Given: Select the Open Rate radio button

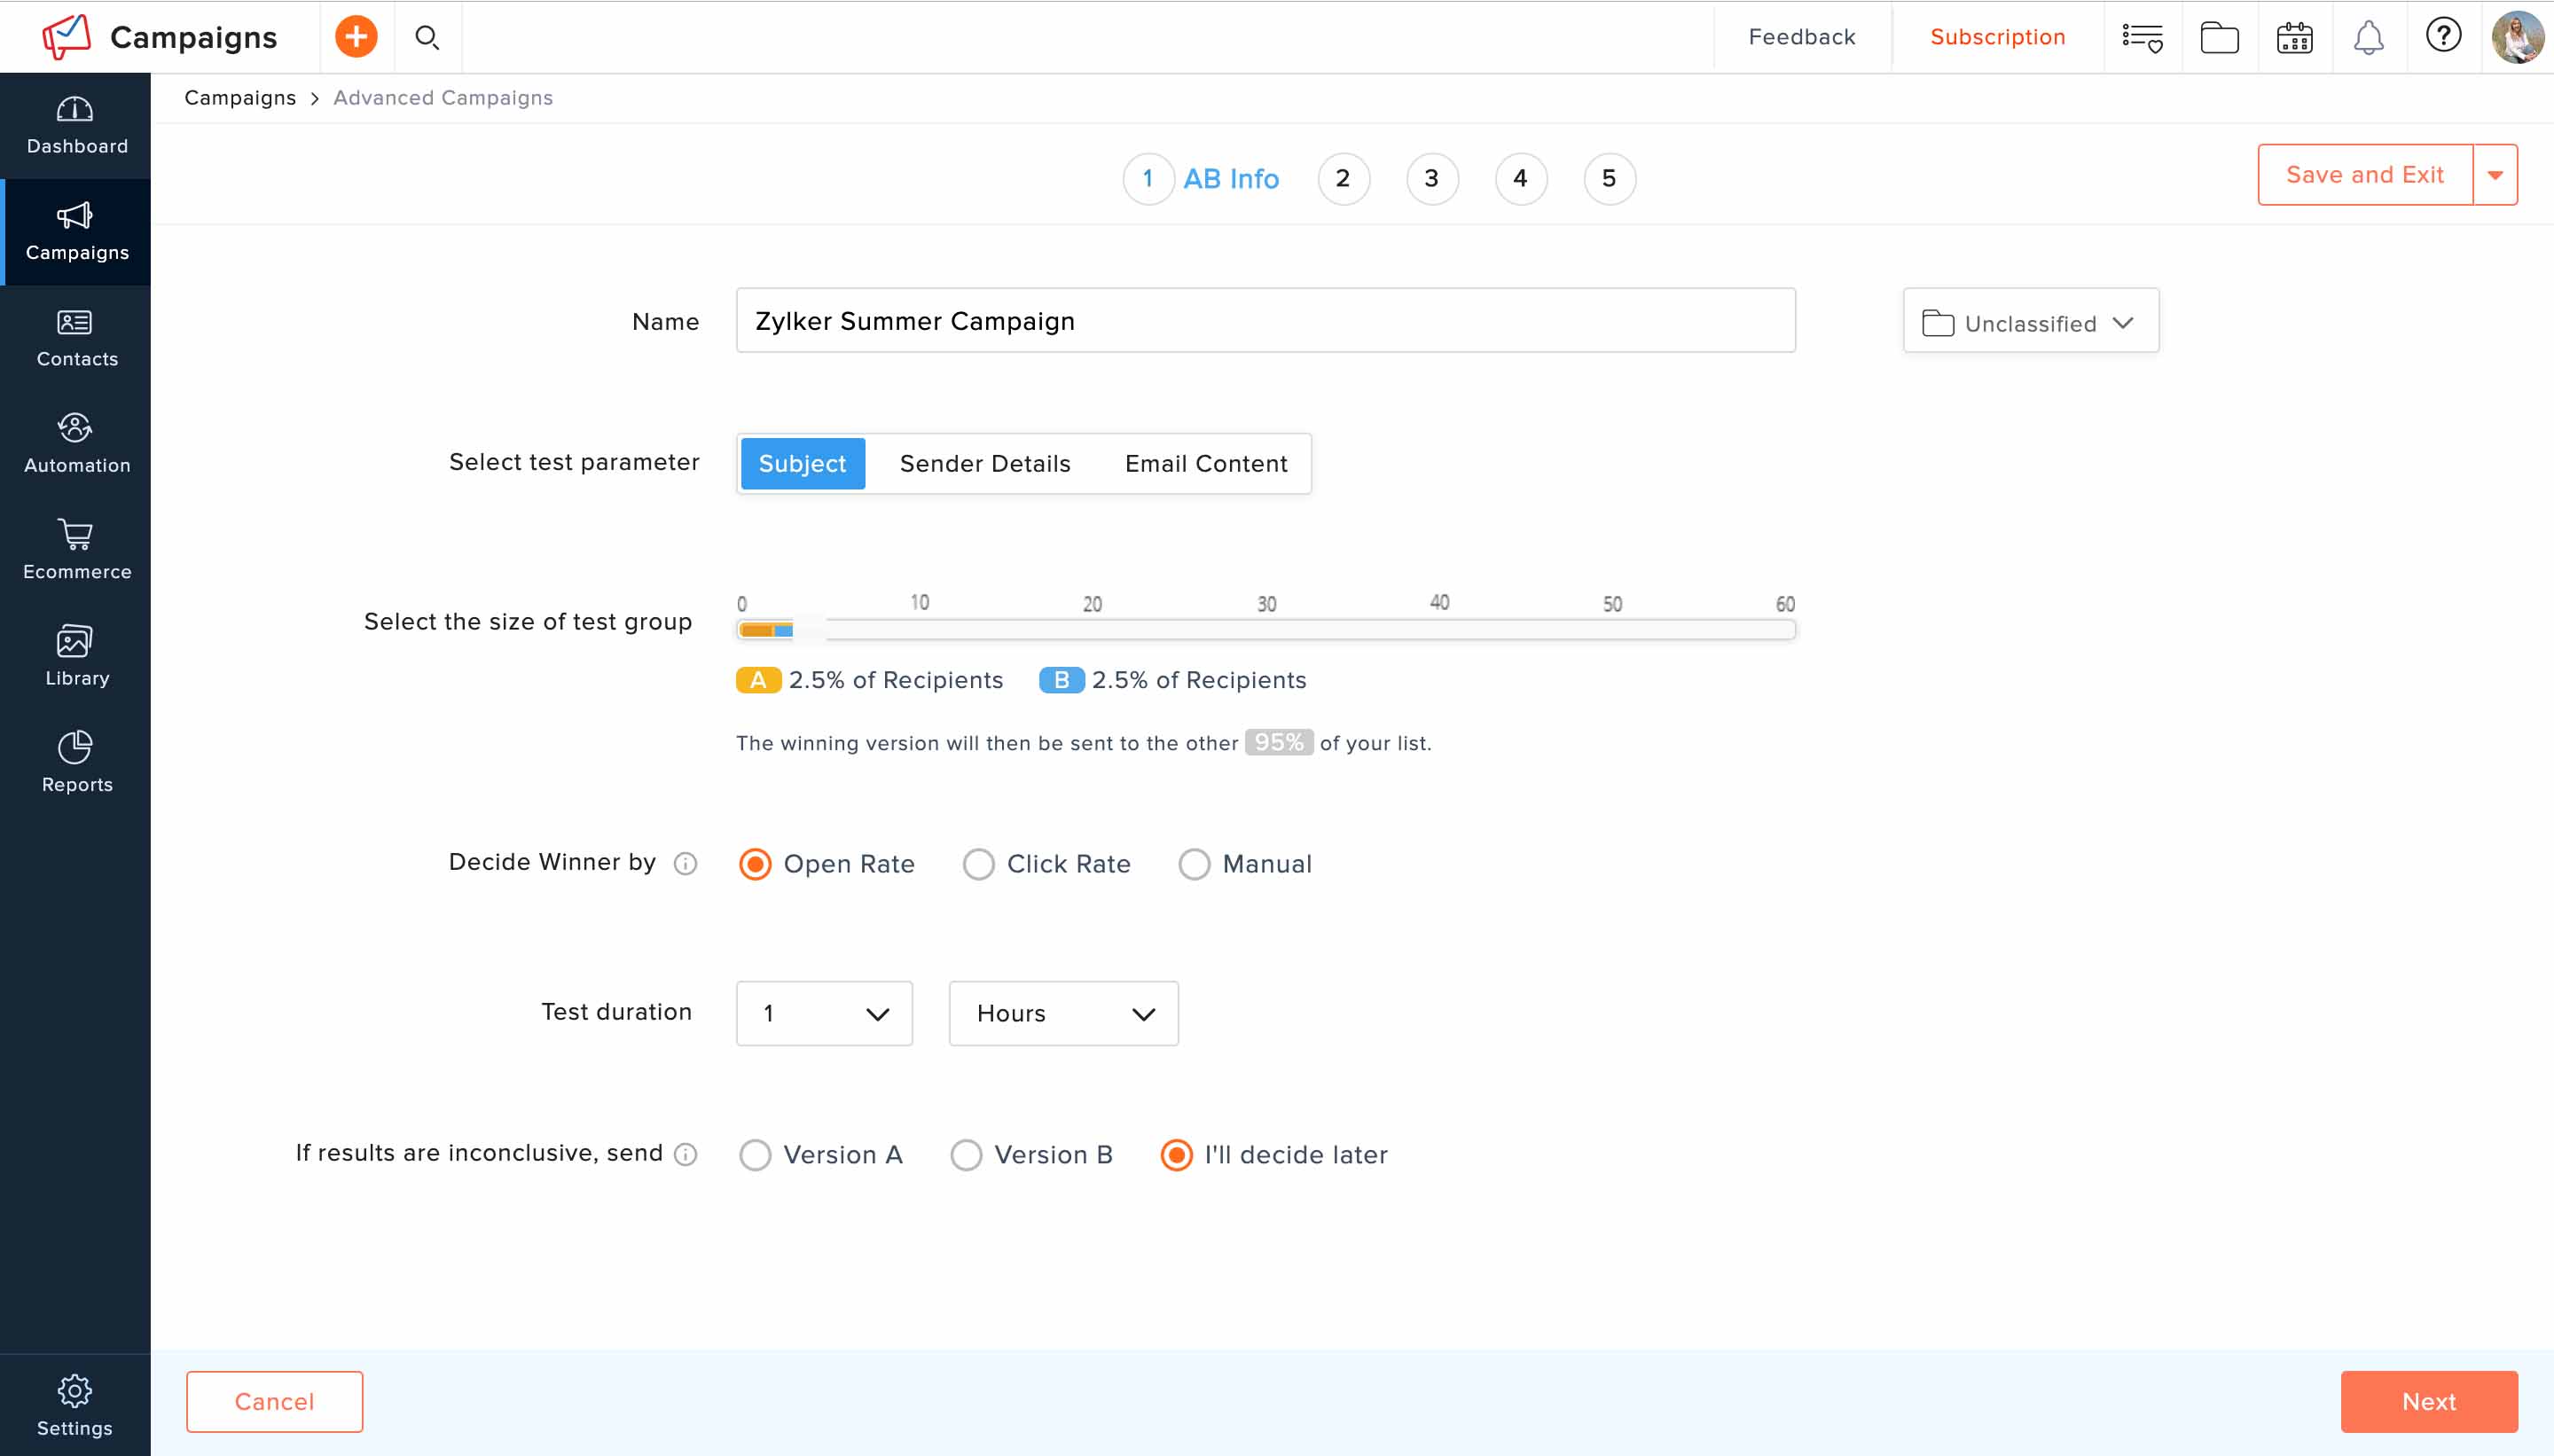Looking at the screenshot, I should point(753,861).
